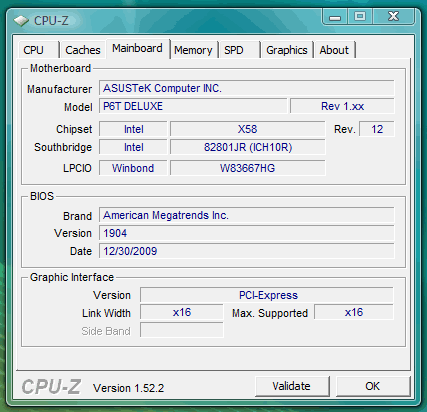Screen dimensions: 427x412
Task: Click the P6T DELUXE model field
Action: click(193, 106)
